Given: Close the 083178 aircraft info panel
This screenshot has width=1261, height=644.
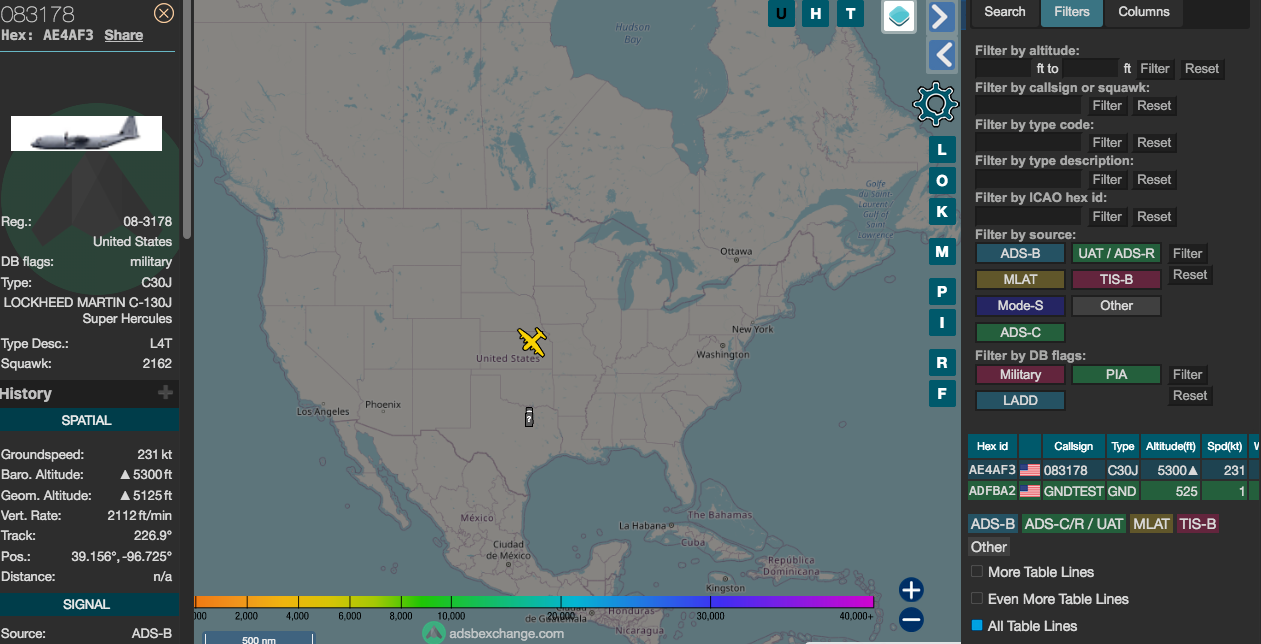Looking at the screenshot, I should coord(164,13).
